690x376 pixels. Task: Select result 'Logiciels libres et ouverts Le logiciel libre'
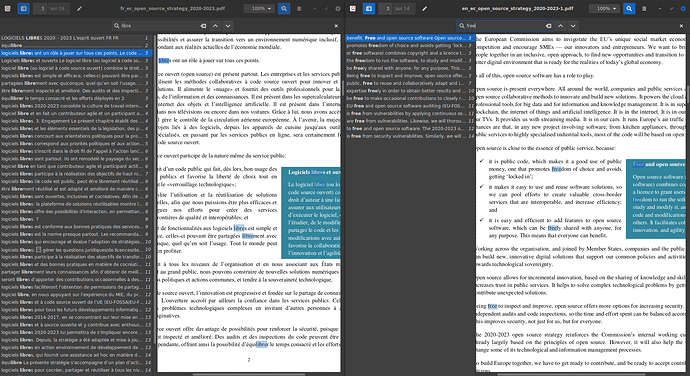[76, 61]
